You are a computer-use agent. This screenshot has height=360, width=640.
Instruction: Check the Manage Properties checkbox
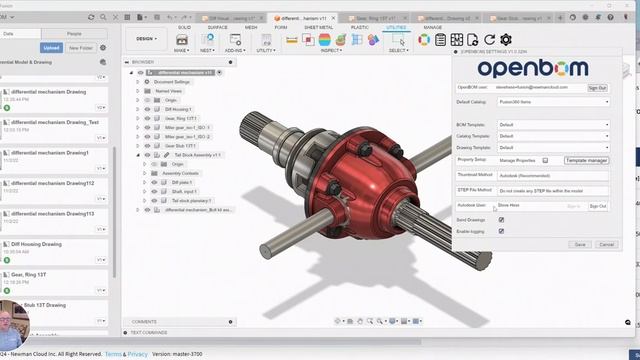point(545,160)
